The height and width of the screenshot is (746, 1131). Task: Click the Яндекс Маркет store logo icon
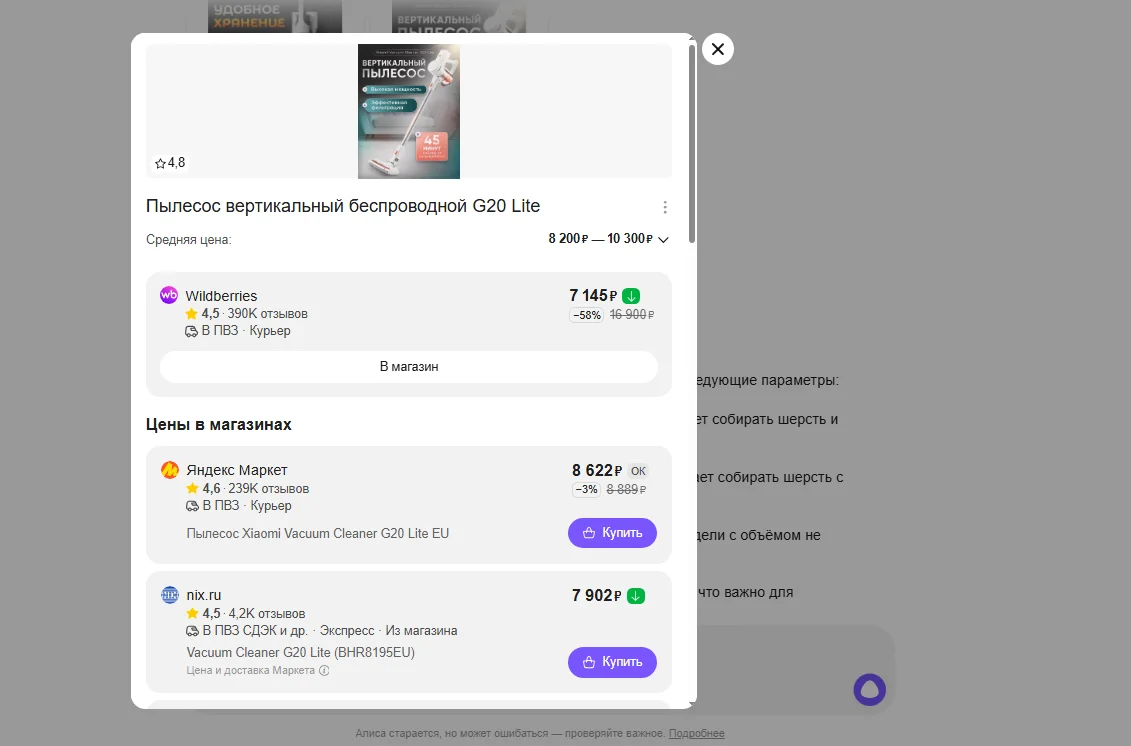[169, 469]
